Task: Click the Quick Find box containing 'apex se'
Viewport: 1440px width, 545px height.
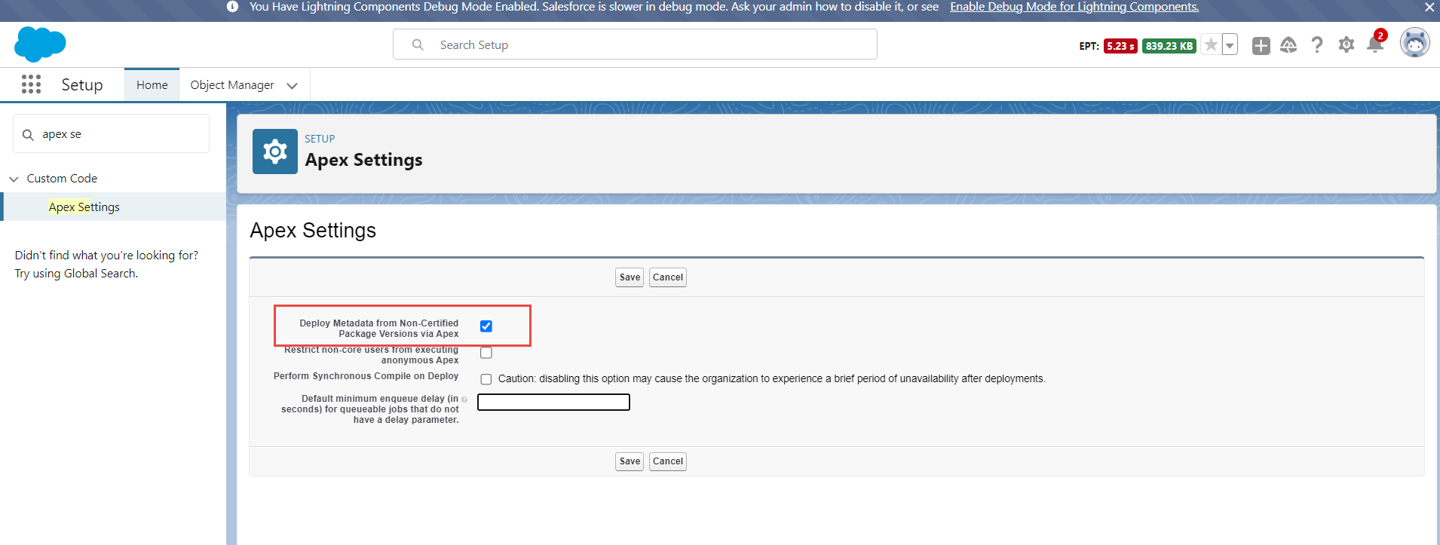Action: (x=111, y=134)
